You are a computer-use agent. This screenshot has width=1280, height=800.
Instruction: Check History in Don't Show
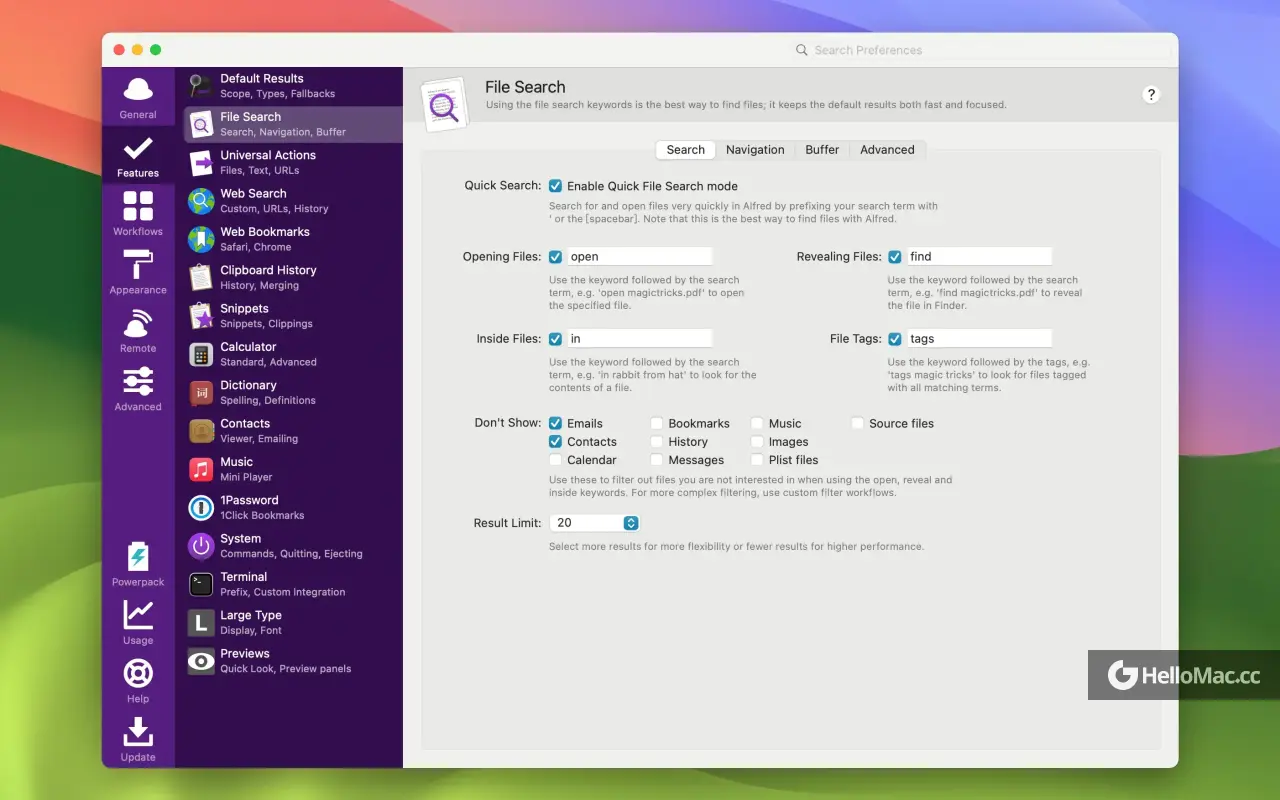[657, 442]
